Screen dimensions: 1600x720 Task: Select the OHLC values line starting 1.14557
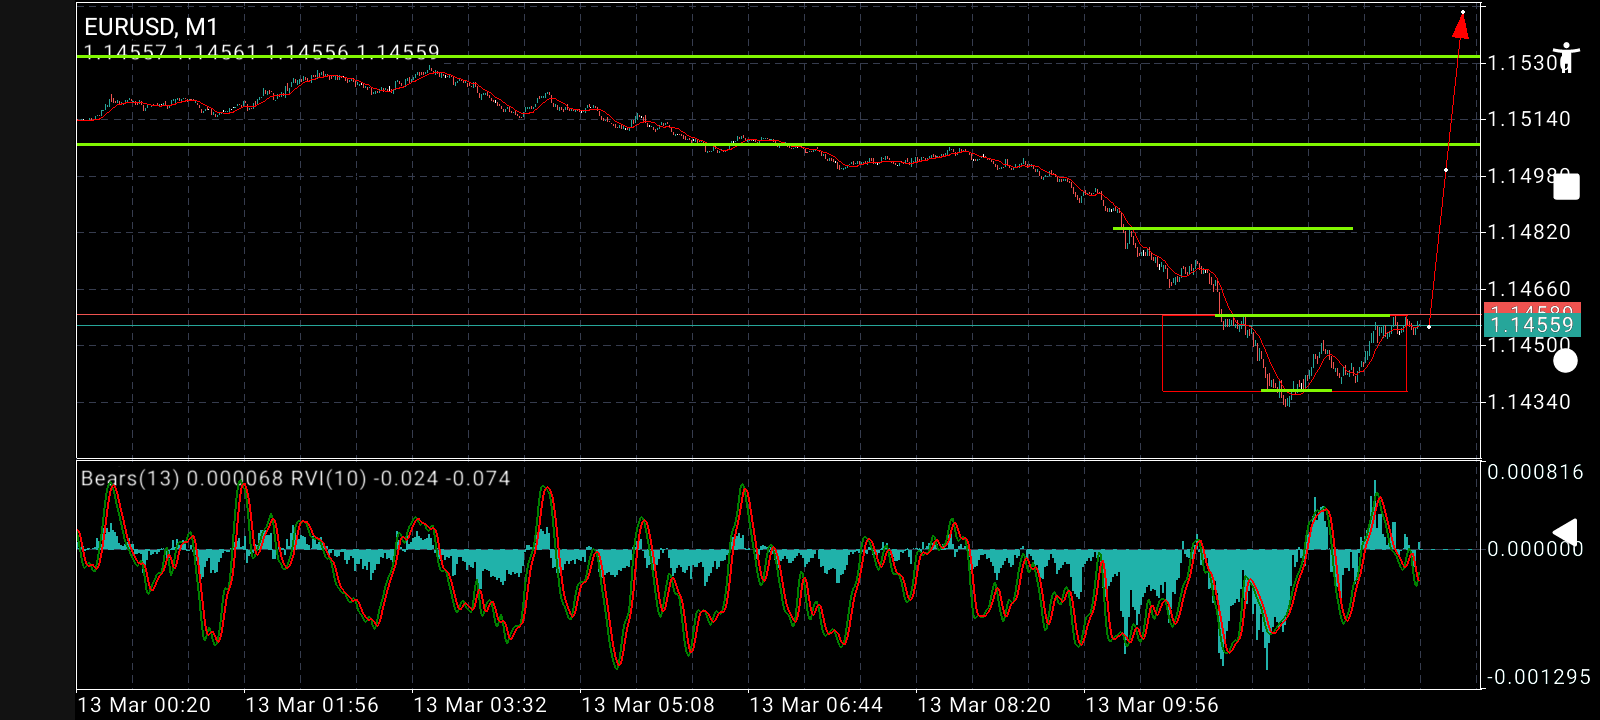point(262,52)
